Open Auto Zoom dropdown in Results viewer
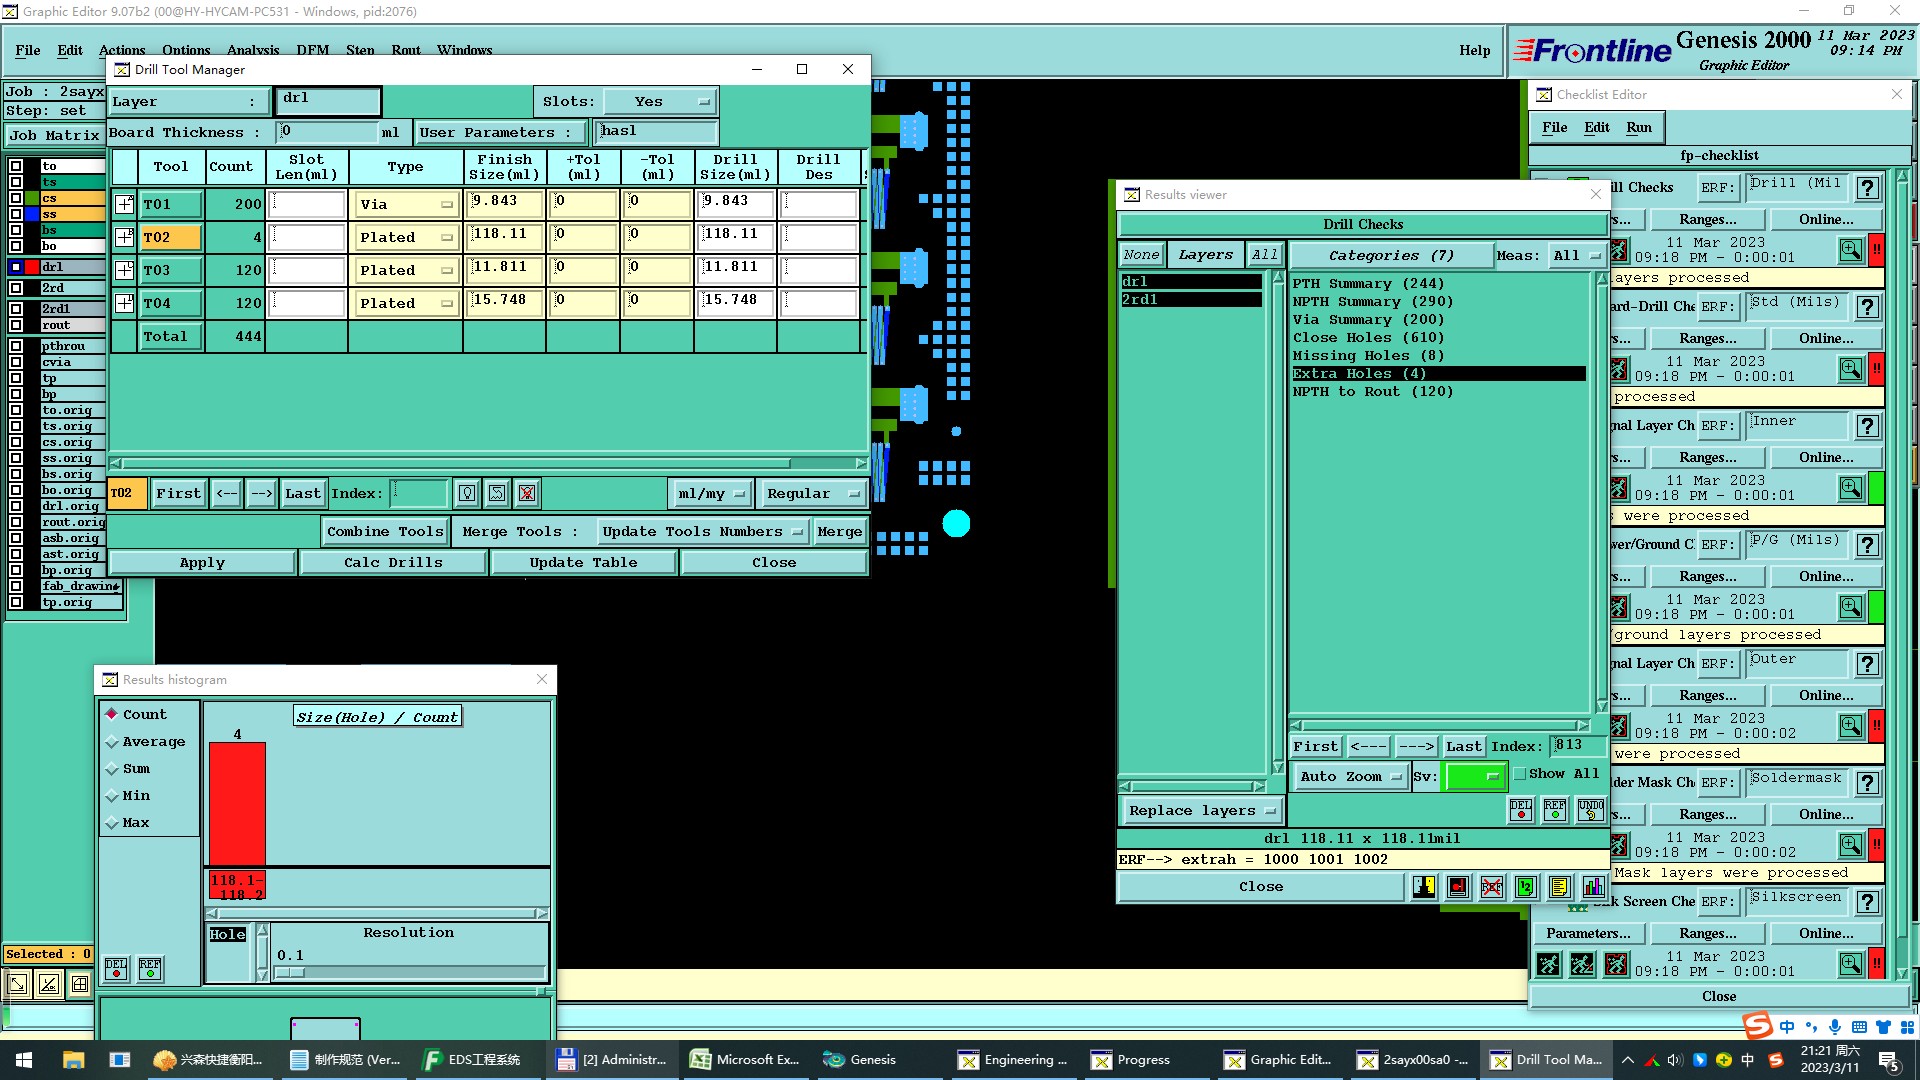The image size is (1920, 1080). click(1349, 776)
